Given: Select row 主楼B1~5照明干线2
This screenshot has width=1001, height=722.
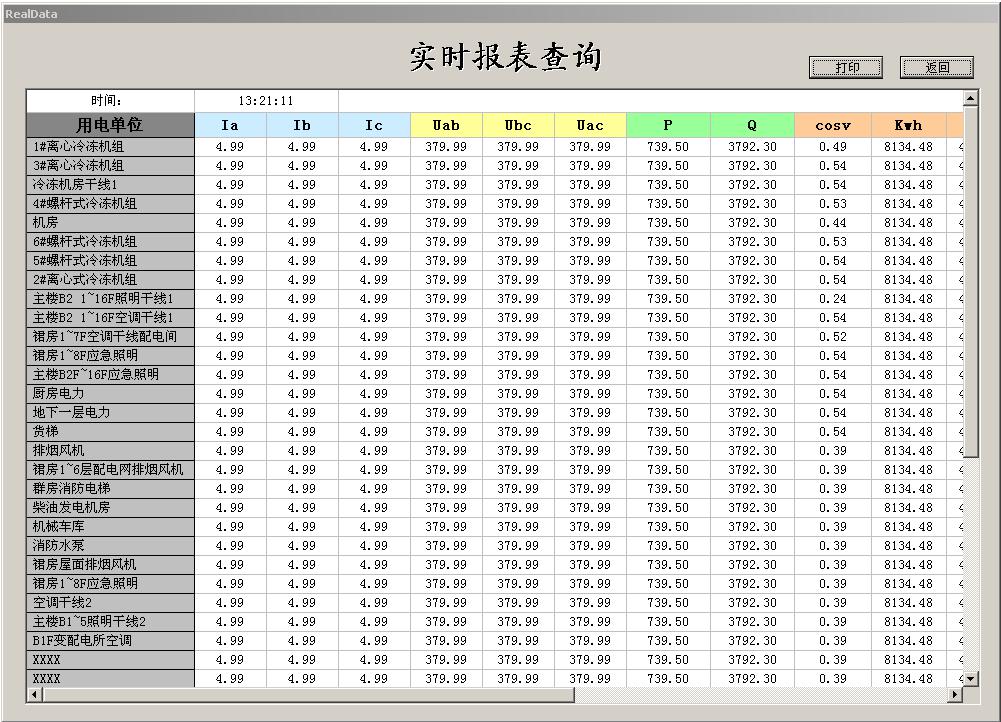Looking at the screenshot, I should point(110,622).
